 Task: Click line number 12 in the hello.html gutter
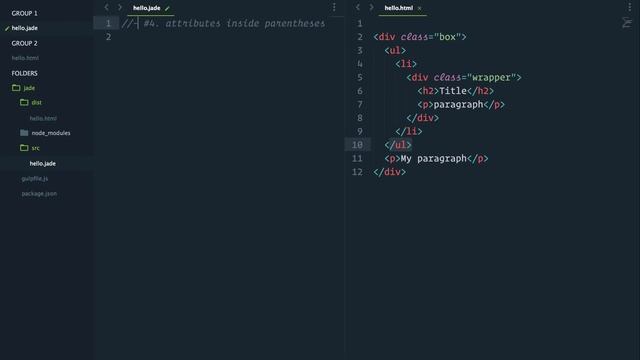pos(357,172)
